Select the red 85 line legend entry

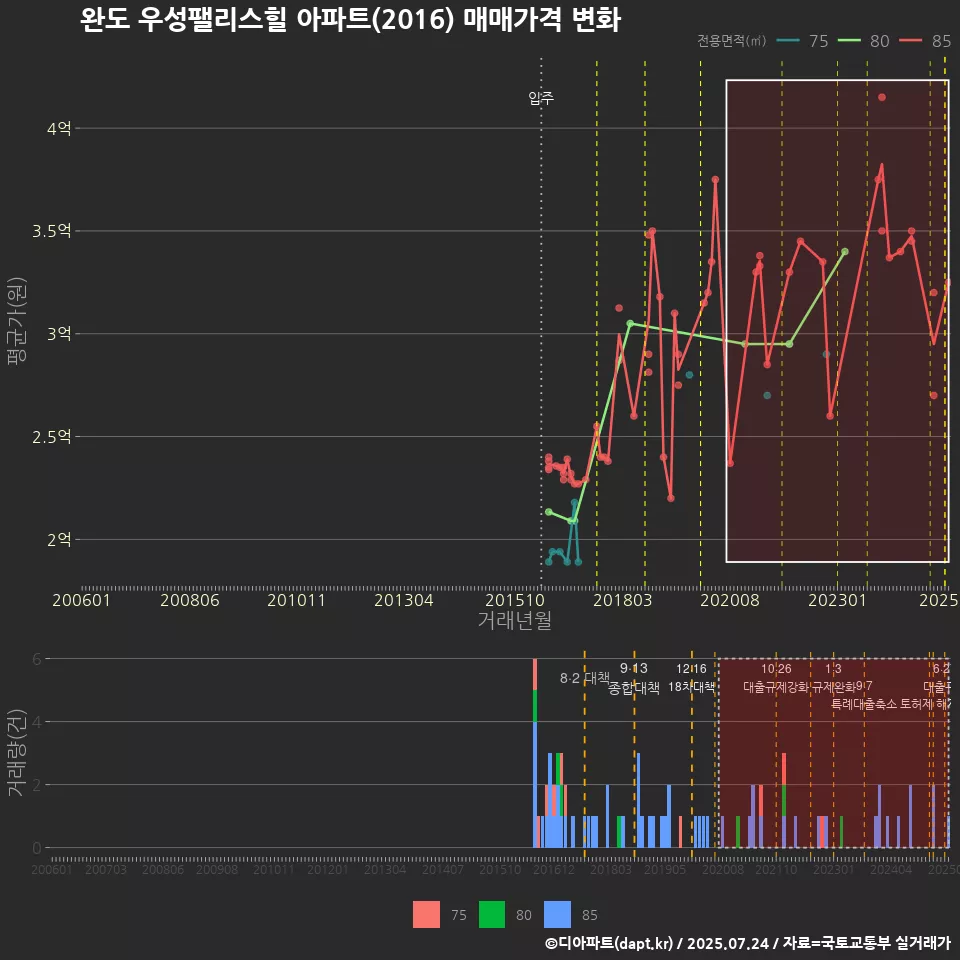pos(924,41)
